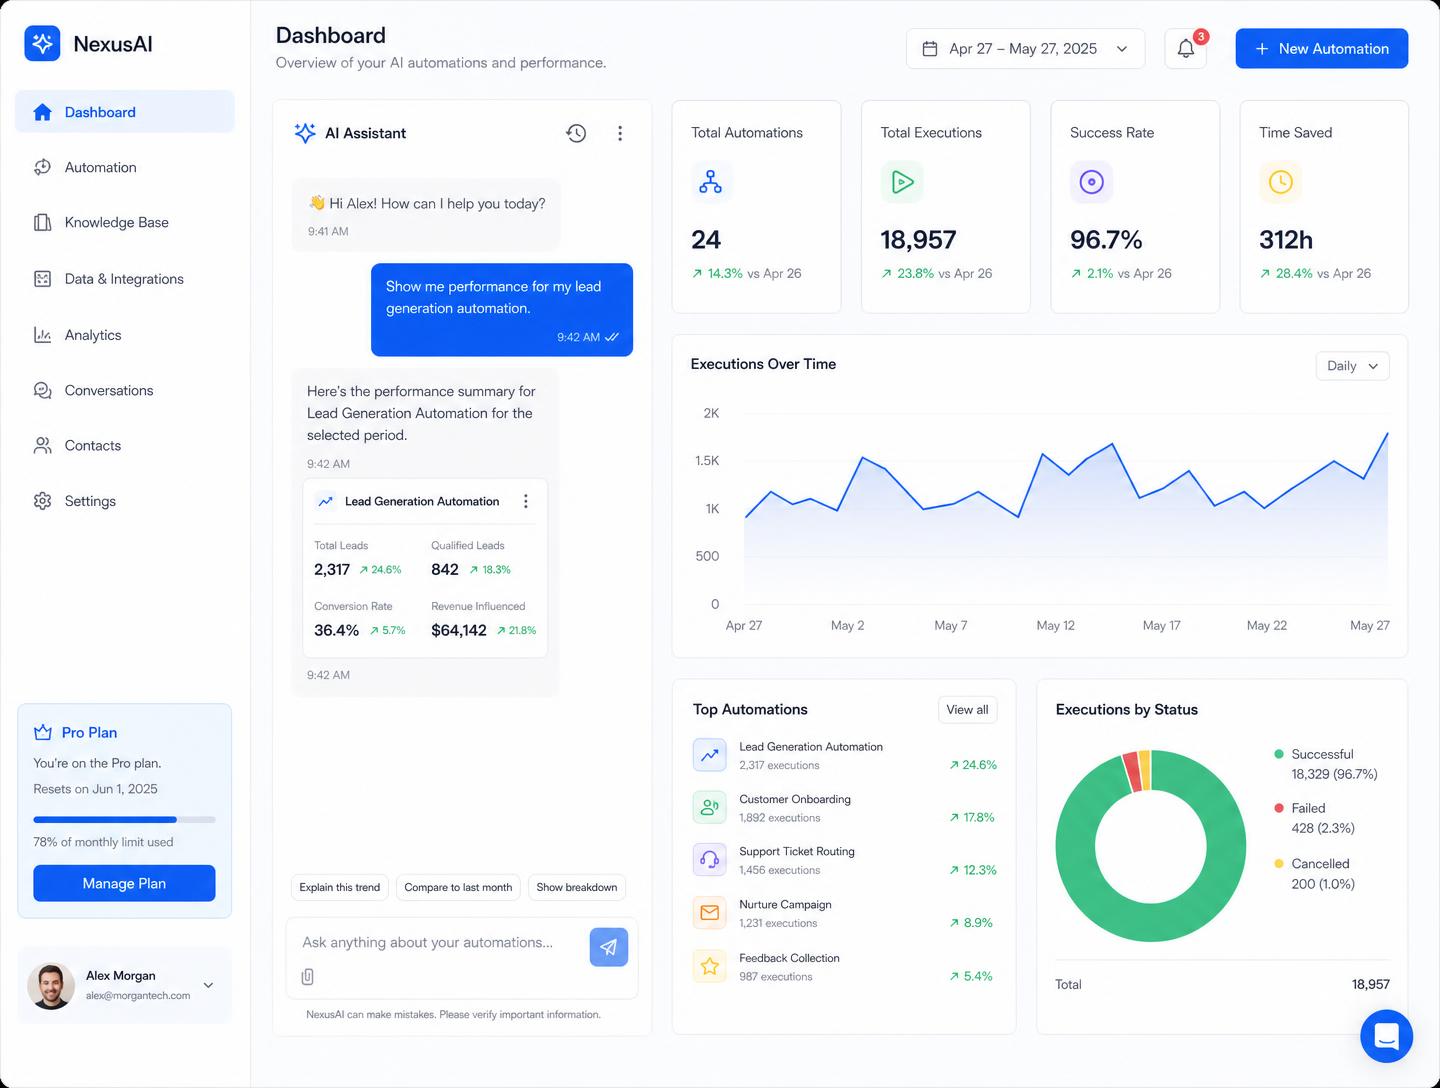Click the red Failed legend dot
Viewport: 1440px width, 1088px height.
point(1279,808)
